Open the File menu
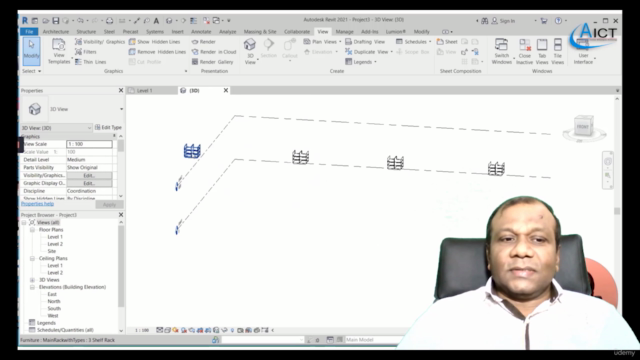 (x=29, y=31)
